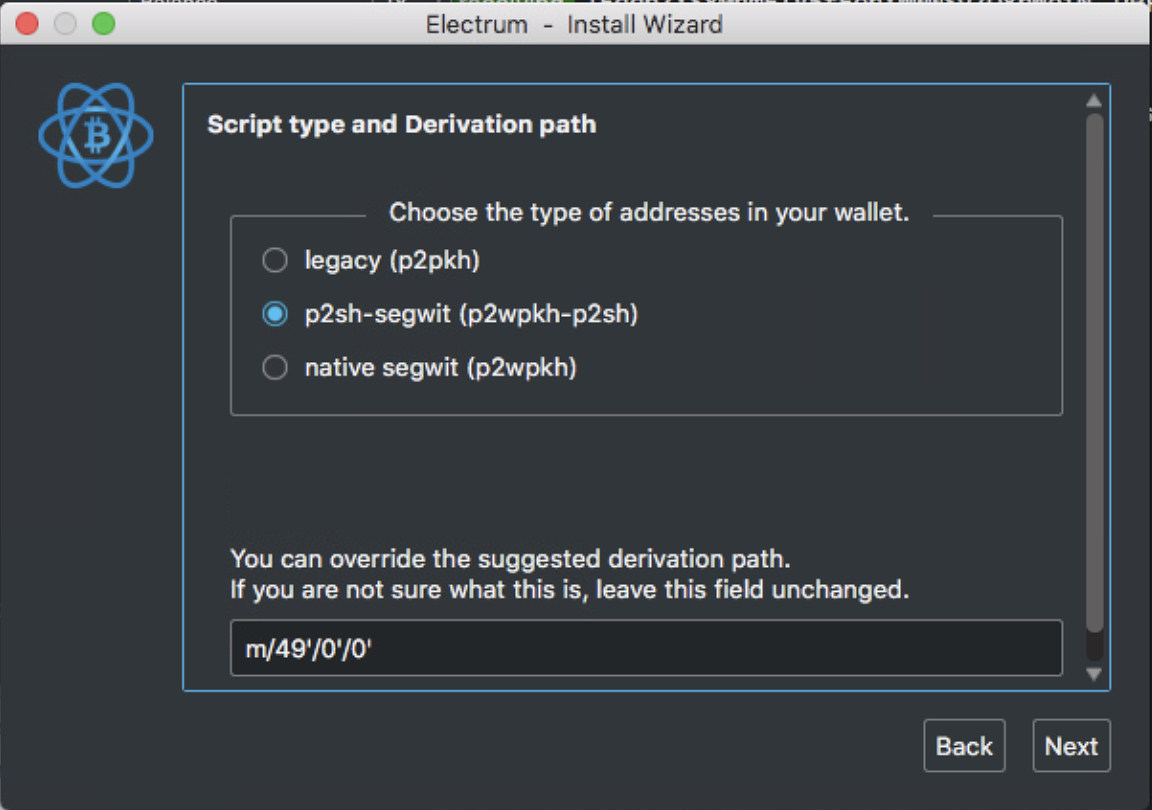Close the Install Wizard window
The height and width of the screenshot is (810, 1152).
point(27,24)
